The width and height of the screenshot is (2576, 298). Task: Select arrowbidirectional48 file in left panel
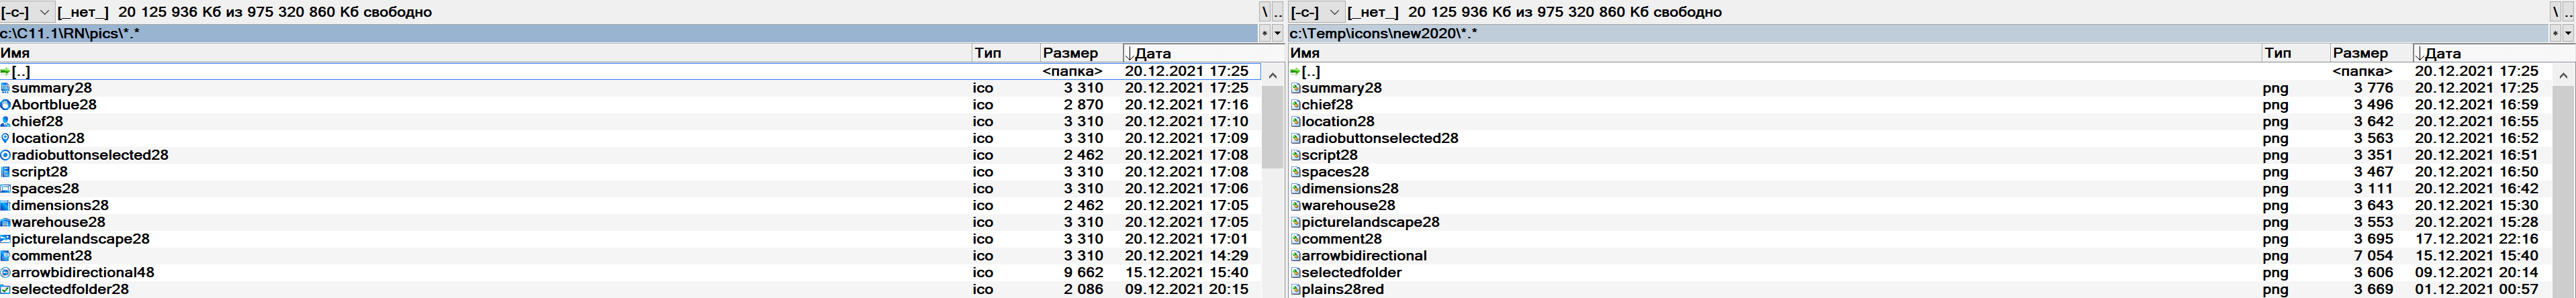82,273
